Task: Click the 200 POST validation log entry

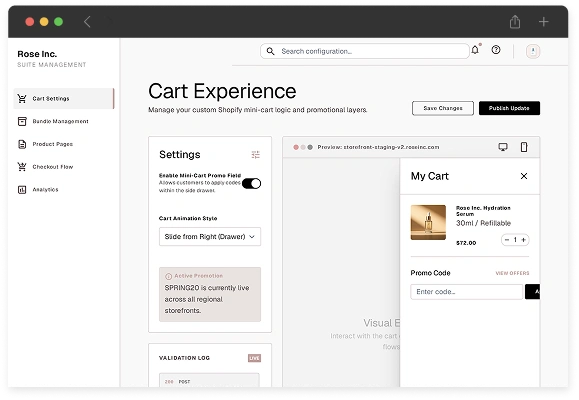Action: point(209,380)
